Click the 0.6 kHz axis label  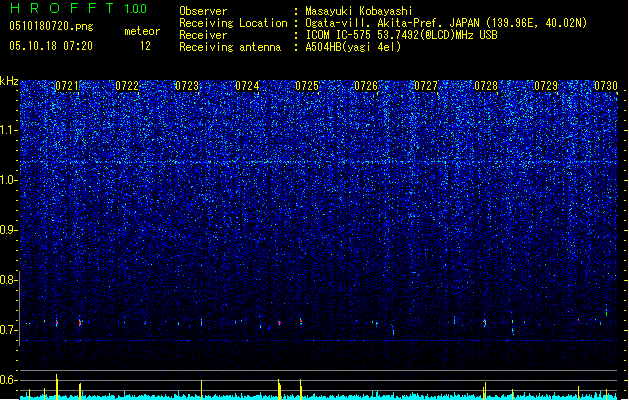pos(8,380)
